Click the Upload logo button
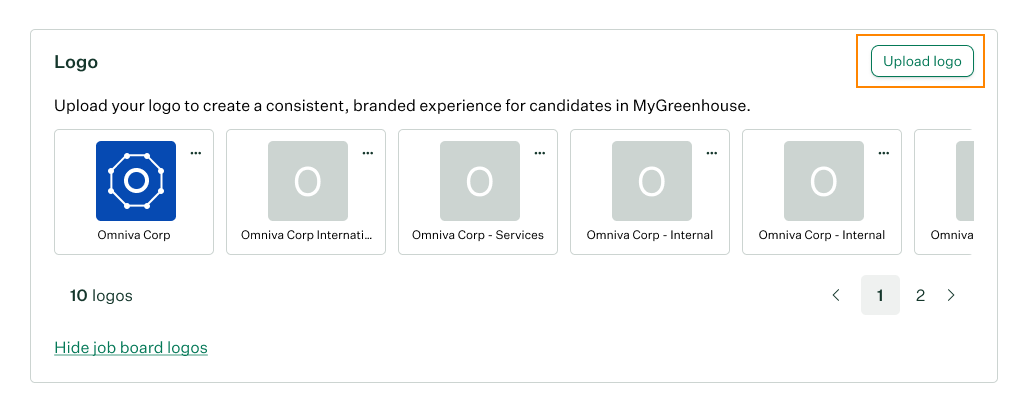1023x405 pixels. (922, 61)
